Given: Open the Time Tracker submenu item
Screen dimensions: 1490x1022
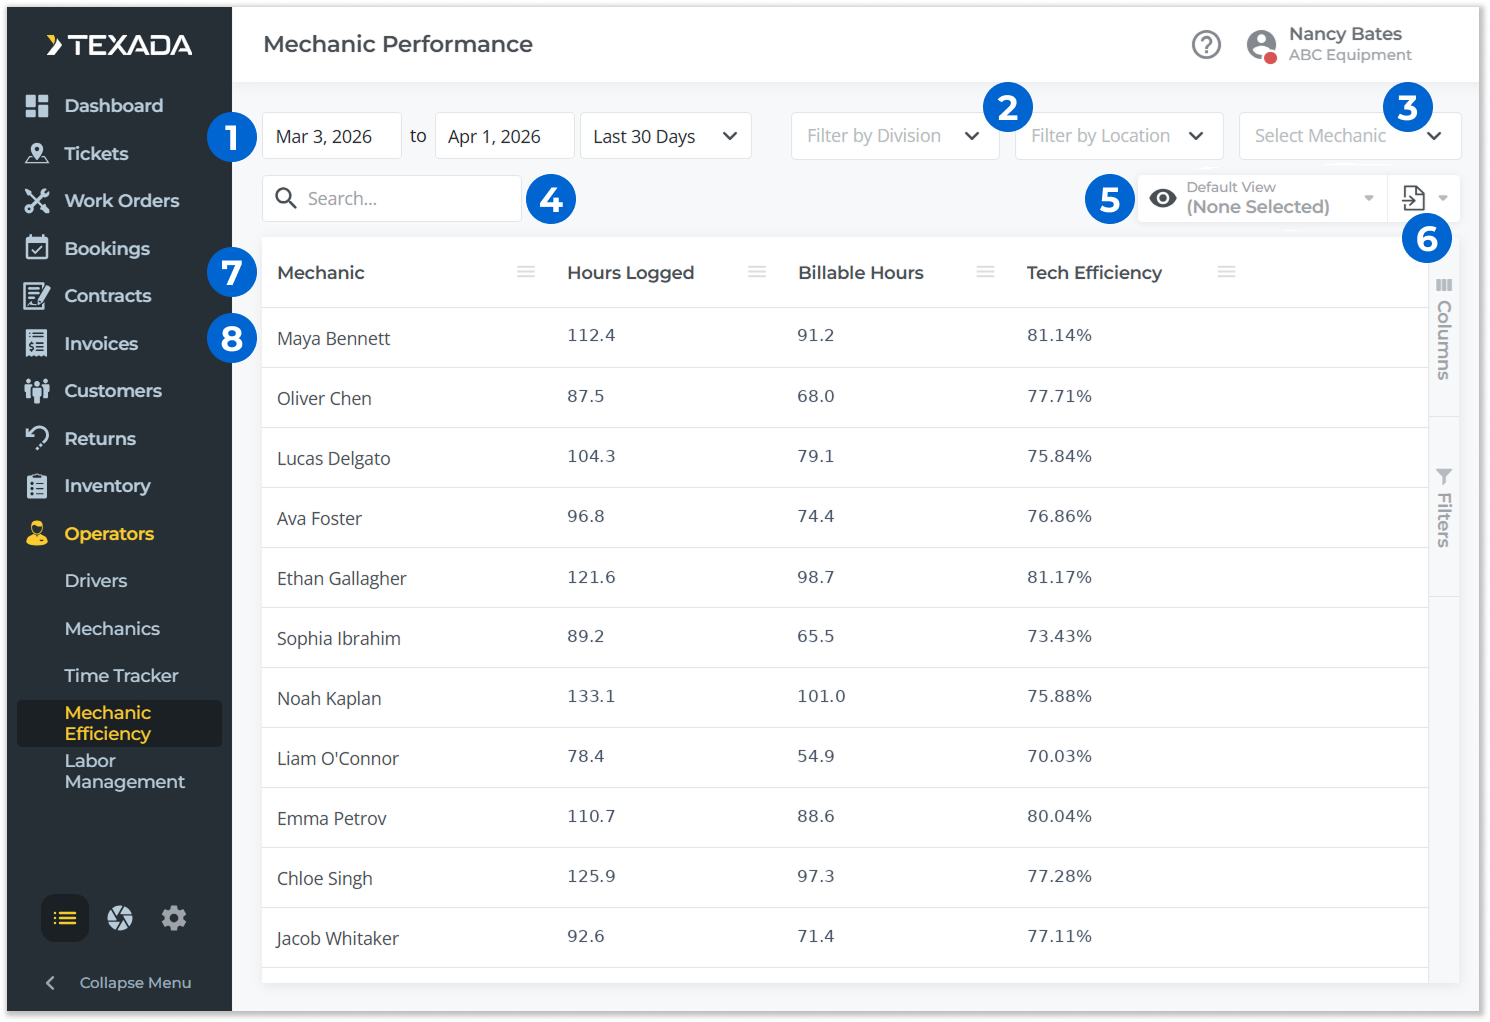Looking at the screenshot, I should [x=121, y=676].
